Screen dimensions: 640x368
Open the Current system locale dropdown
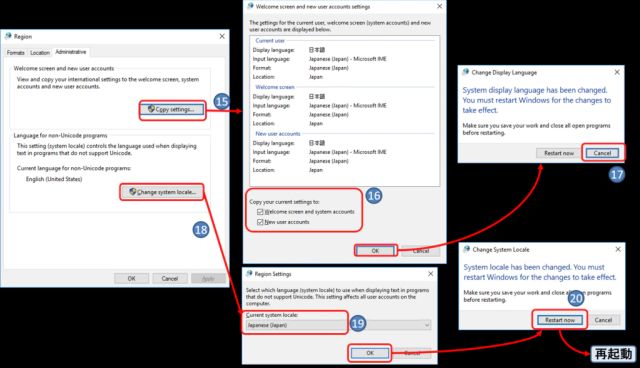click(x=338, y=325)
